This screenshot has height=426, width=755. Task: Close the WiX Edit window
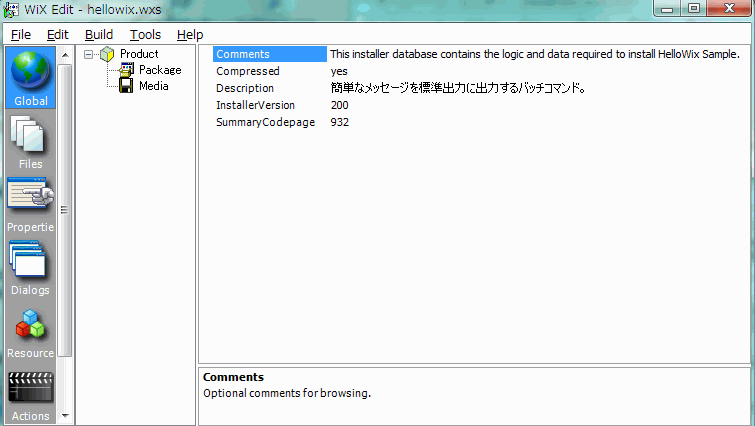point(729,9)
